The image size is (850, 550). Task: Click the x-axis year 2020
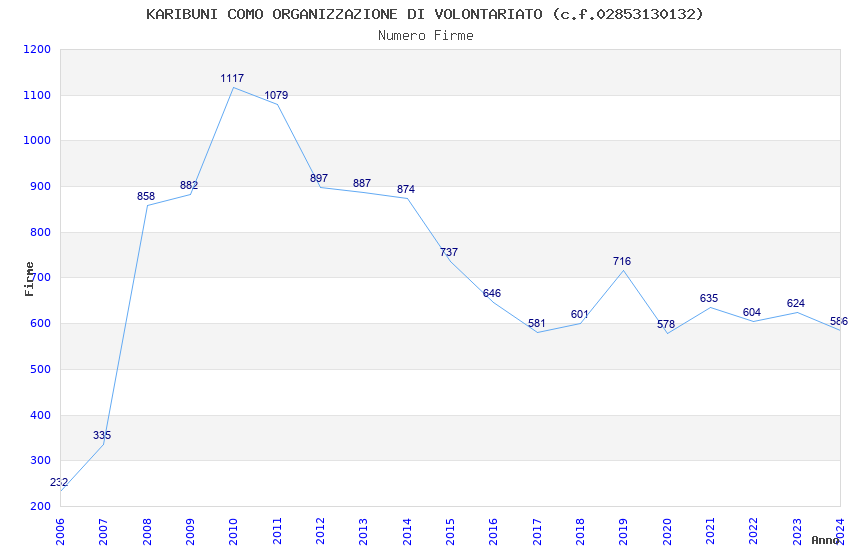coord(667,531)
